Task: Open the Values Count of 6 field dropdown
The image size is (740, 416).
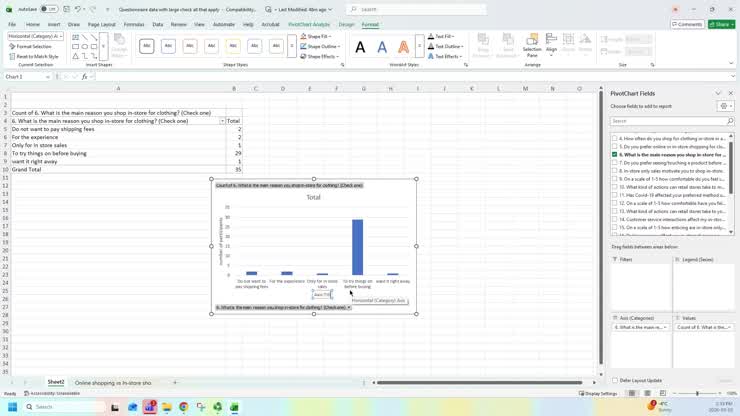Action: tap(729, 327)
